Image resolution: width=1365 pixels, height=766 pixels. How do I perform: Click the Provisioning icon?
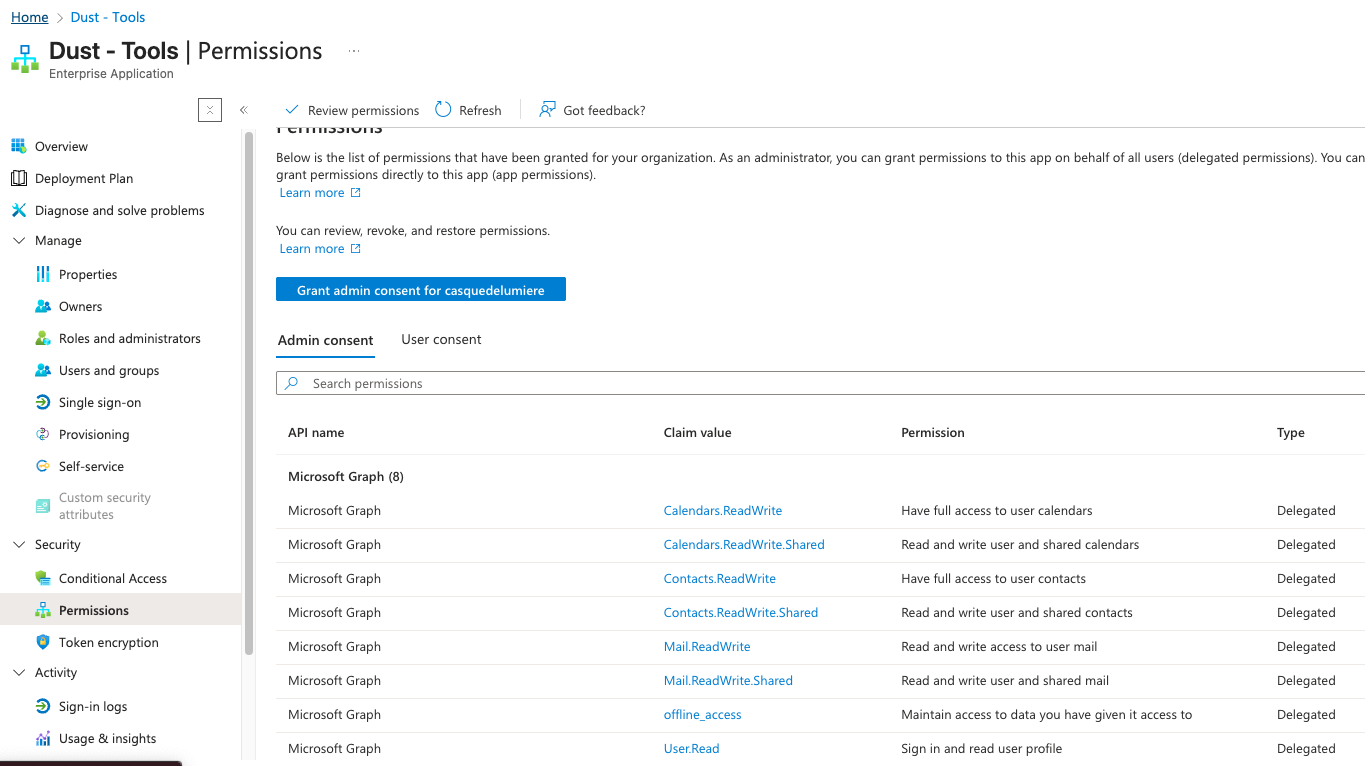click(x=42, y=434)
